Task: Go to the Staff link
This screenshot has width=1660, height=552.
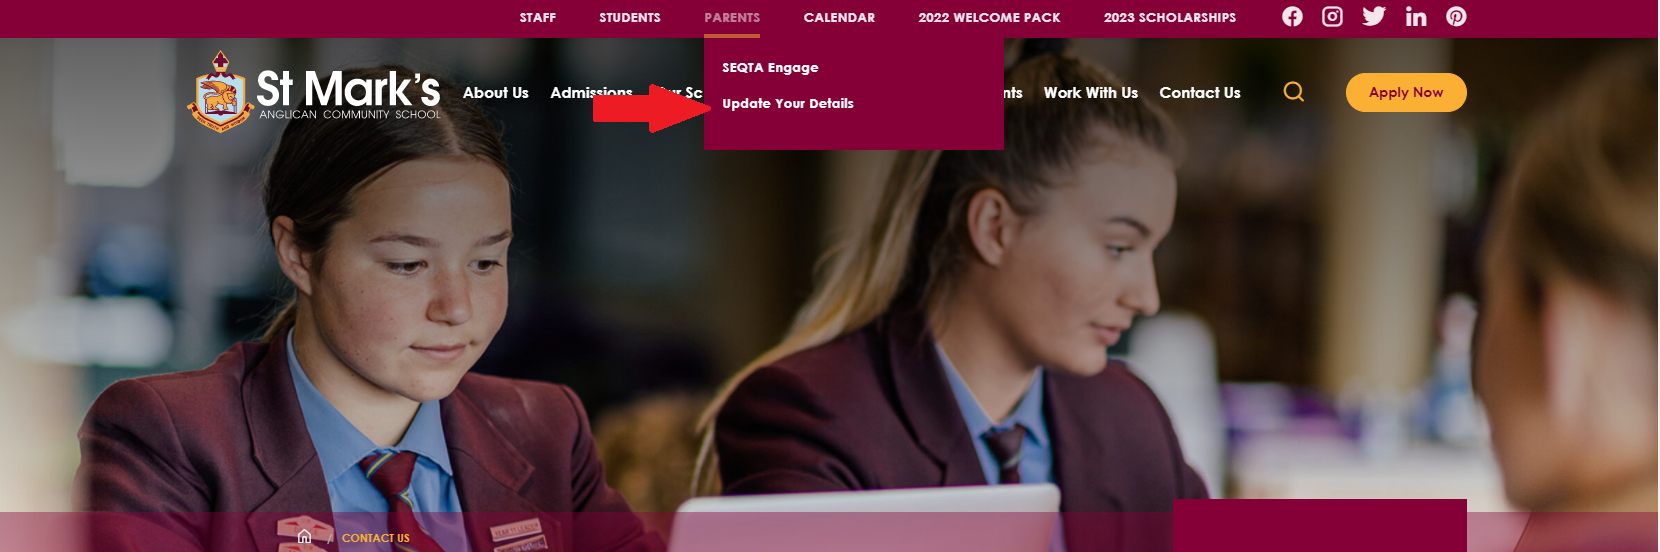Action: (x=538, y=18)
